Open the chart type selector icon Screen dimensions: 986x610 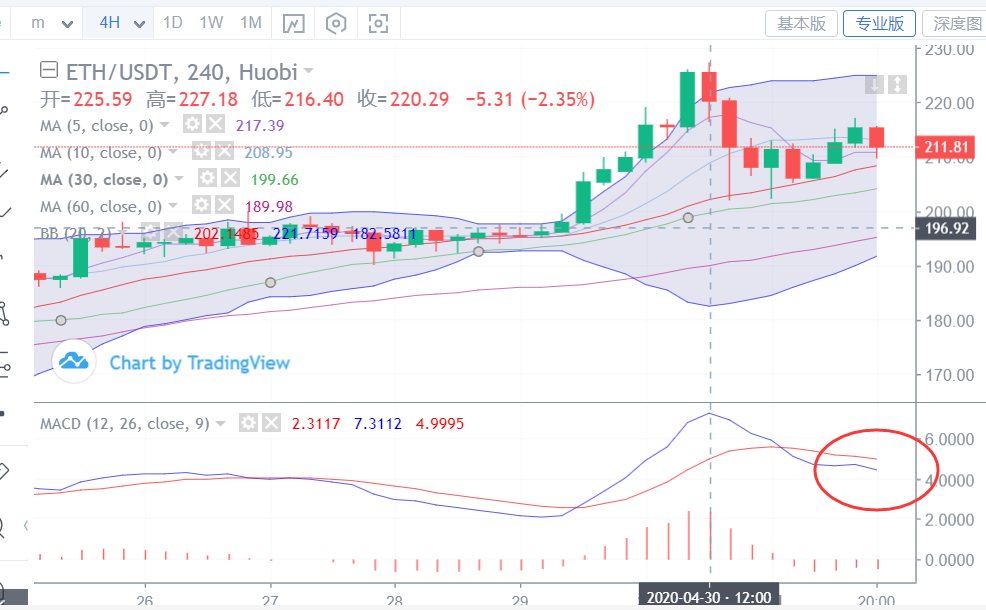(293, 23)
